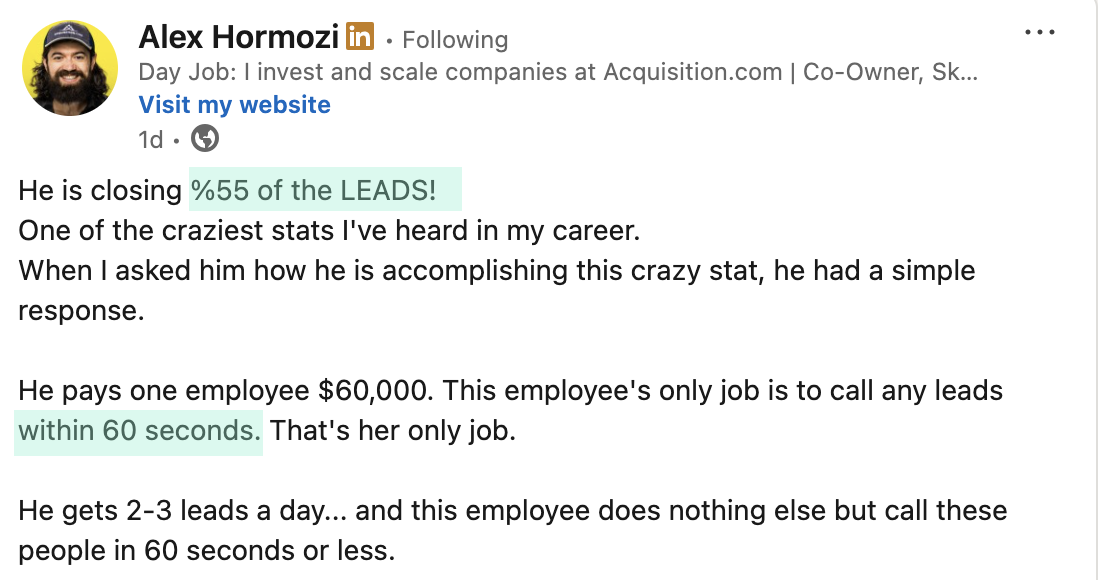Screen dimensions: 1098x580
Task: Click the "Day Job:" headline start
Action: [x=177, y=72]
